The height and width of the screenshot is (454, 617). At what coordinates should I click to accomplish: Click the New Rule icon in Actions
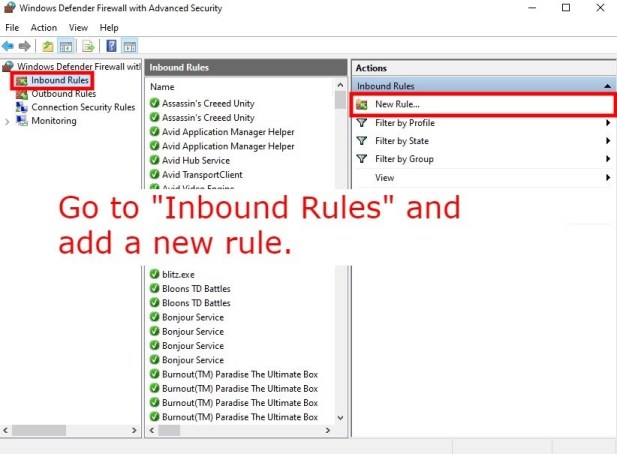(362, 105)
